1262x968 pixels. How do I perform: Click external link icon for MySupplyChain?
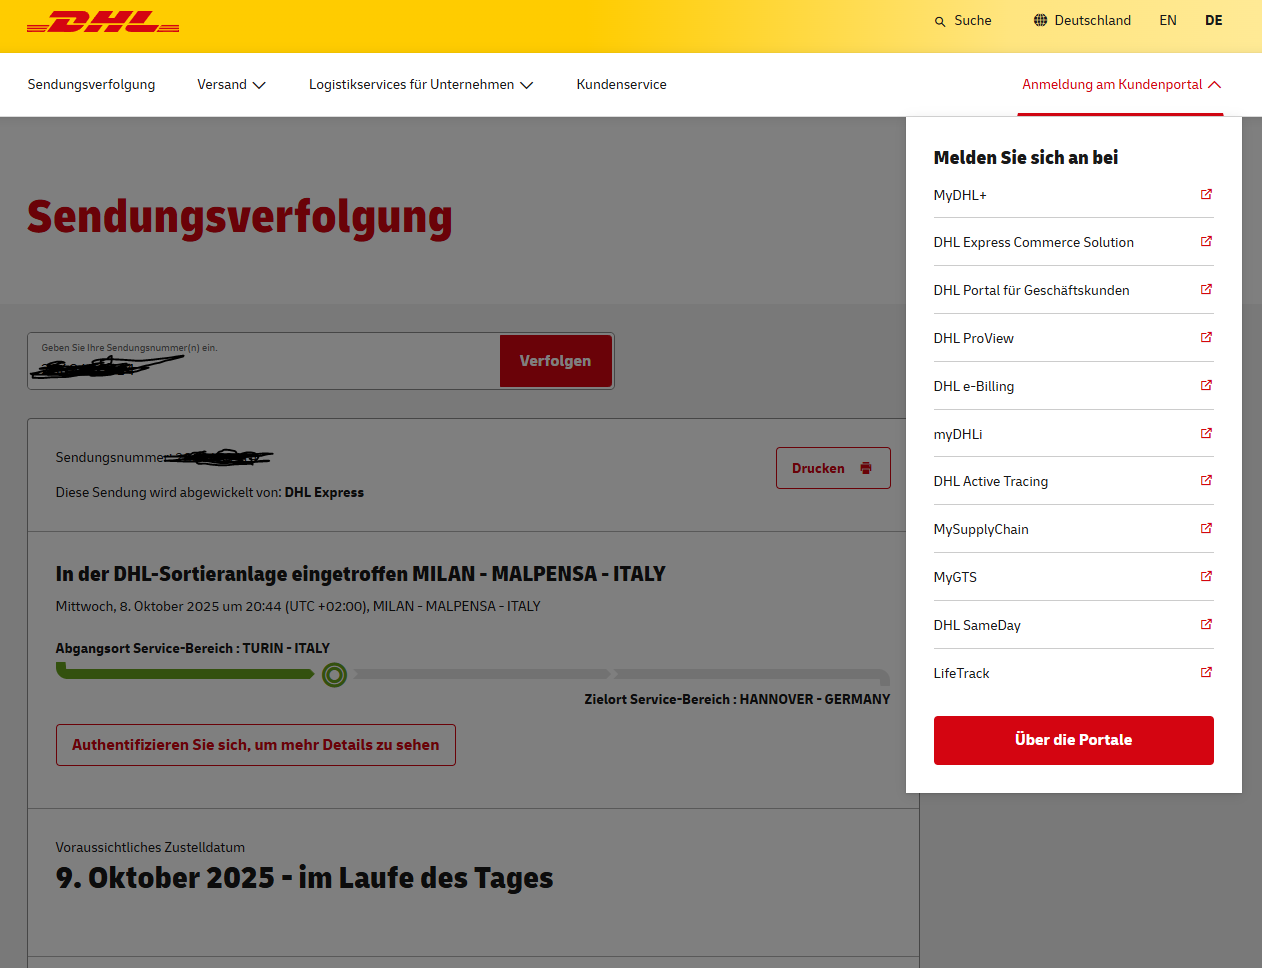[x=1206, y=528]
